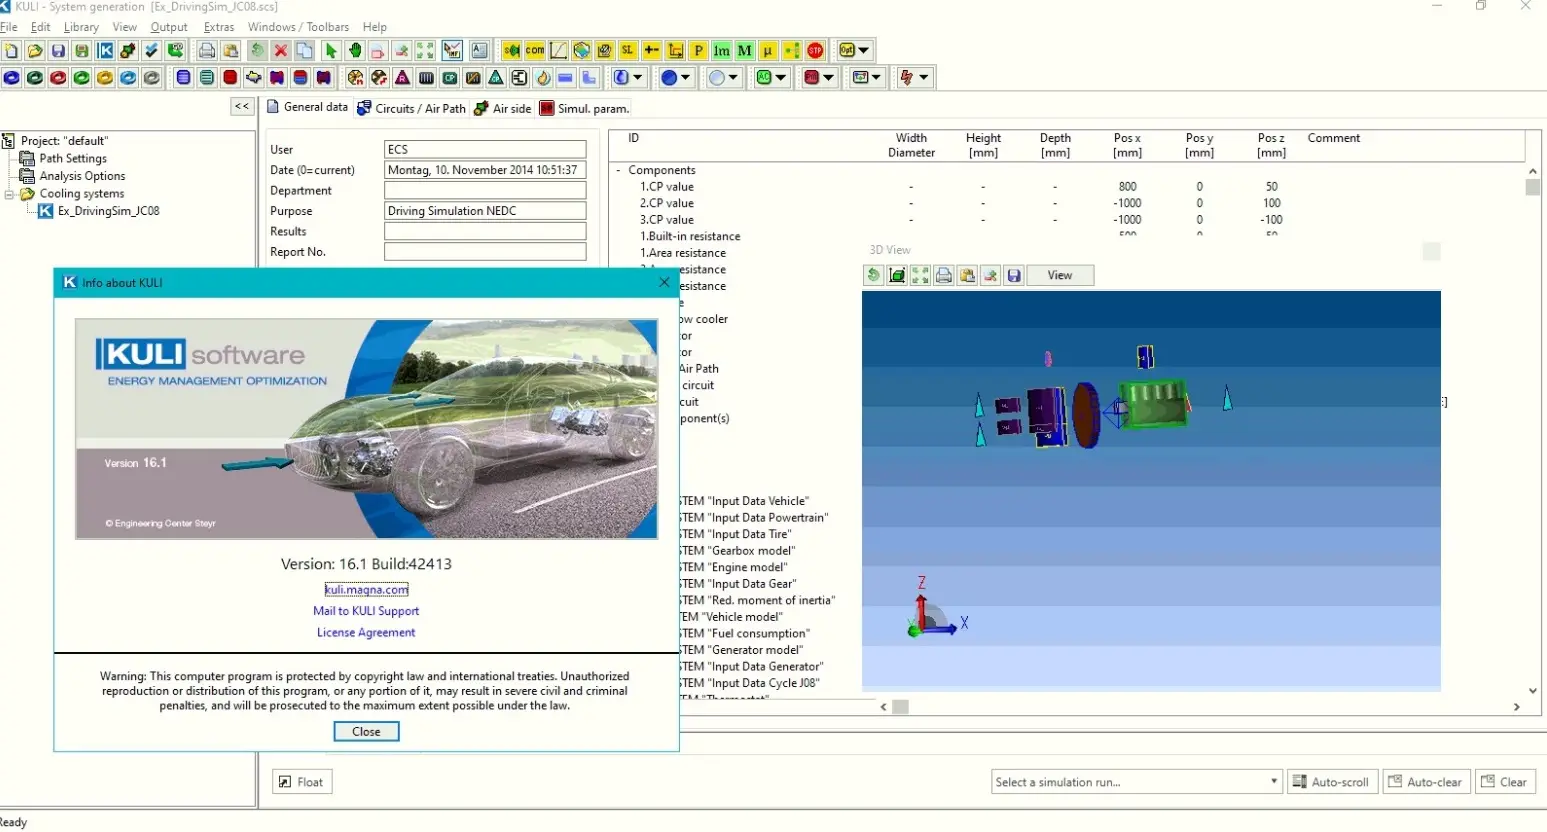Collapse the 'Cooling systems' tree node
Screen dimensions: 1547x832
click(10, 194)
